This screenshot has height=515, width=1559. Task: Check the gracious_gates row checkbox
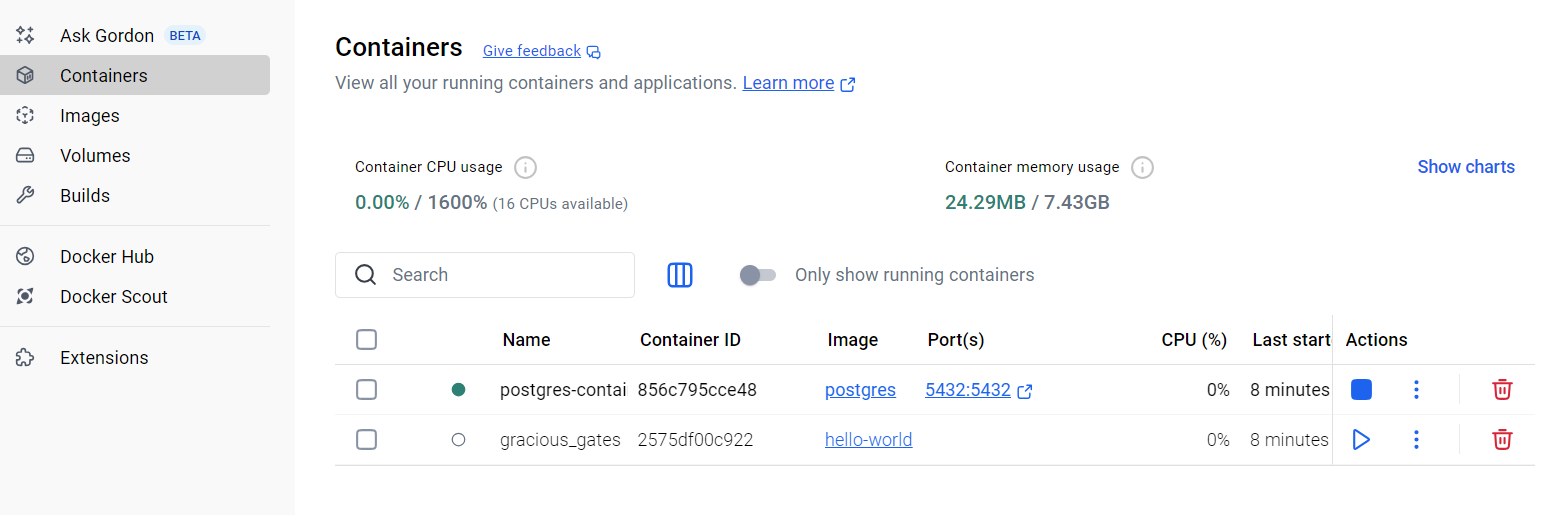coord(367,440)
